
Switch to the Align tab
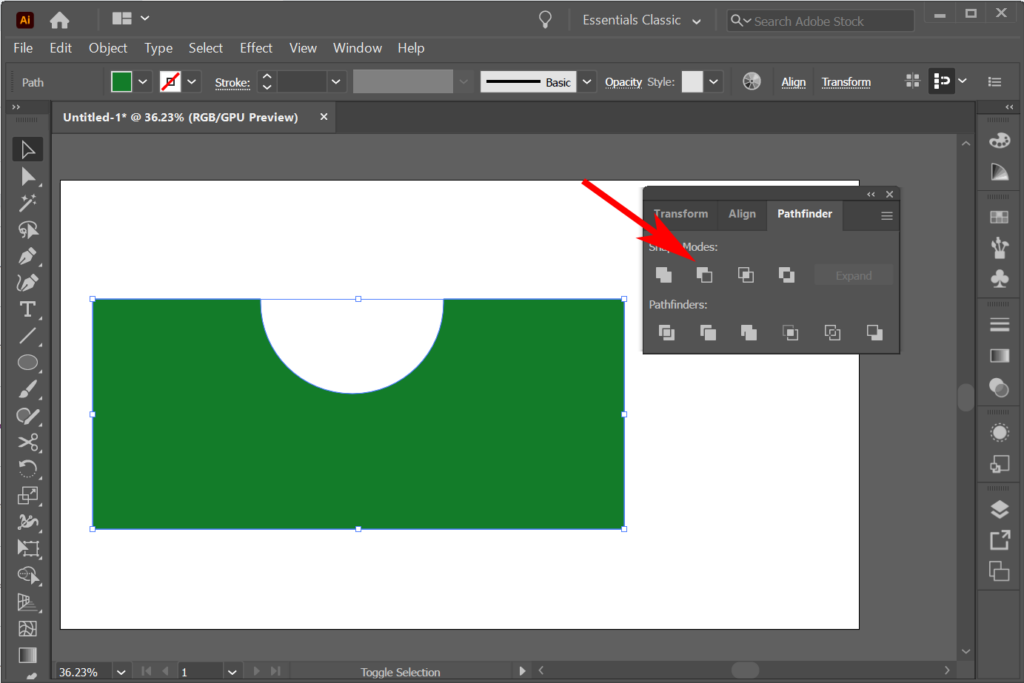[x=741, y=213]
